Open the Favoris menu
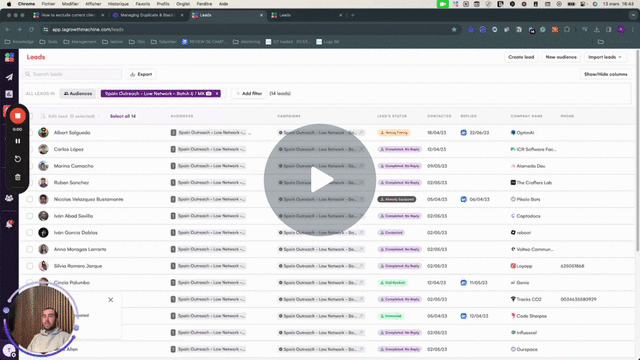The width and height of the screenshot is (640, 360). 142,4
